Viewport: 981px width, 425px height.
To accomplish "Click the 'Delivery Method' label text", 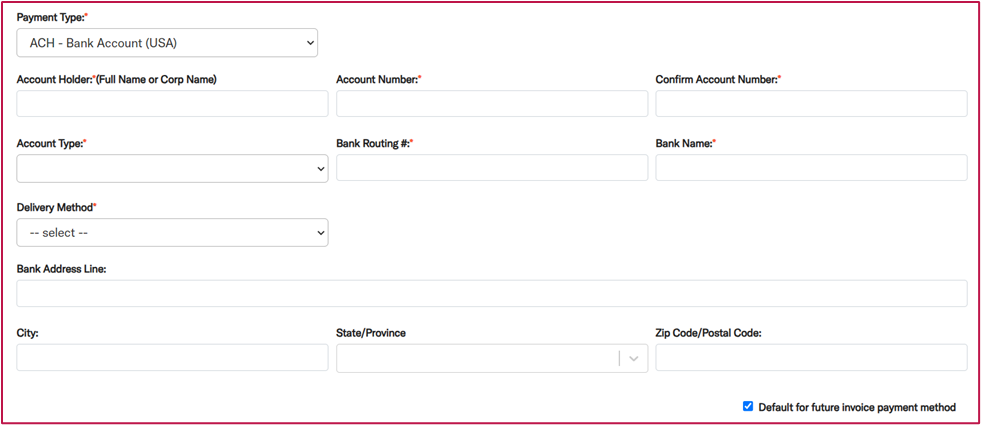I will pyautogui.click(x=56, y=207).
